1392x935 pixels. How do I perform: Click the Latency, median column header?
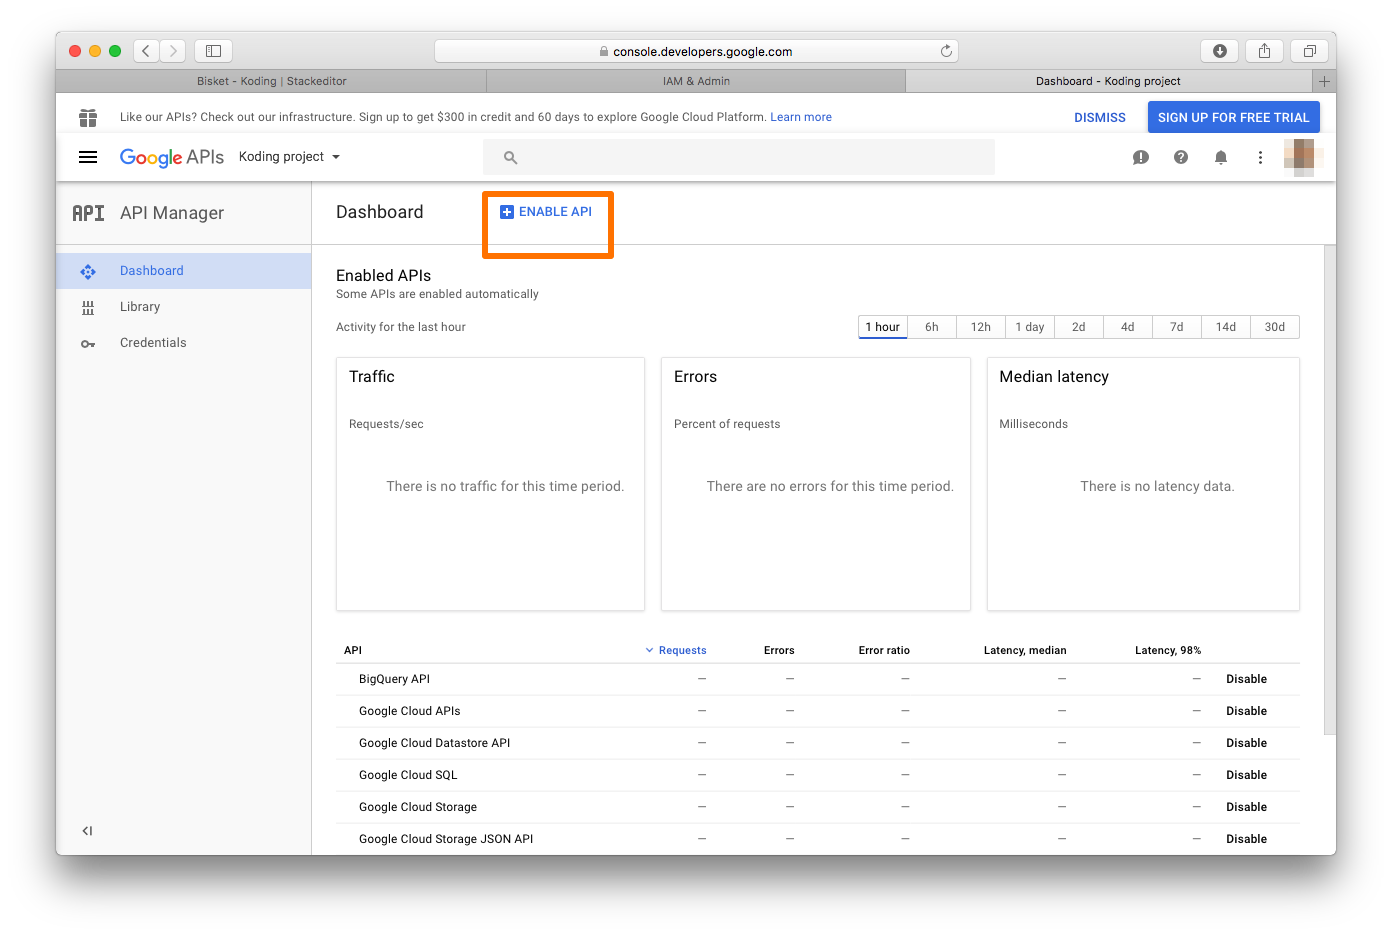click(x=1025, y=650)
